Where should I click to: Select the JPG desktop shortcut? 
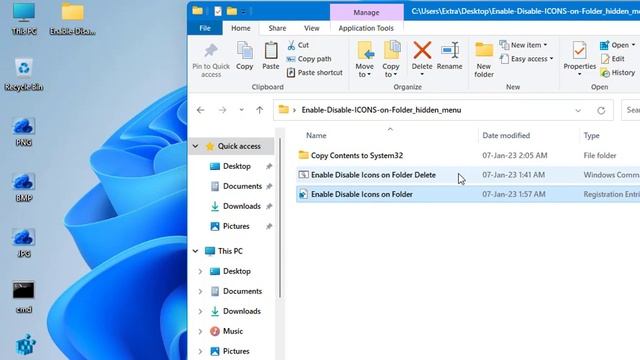[x=23, y=243]
